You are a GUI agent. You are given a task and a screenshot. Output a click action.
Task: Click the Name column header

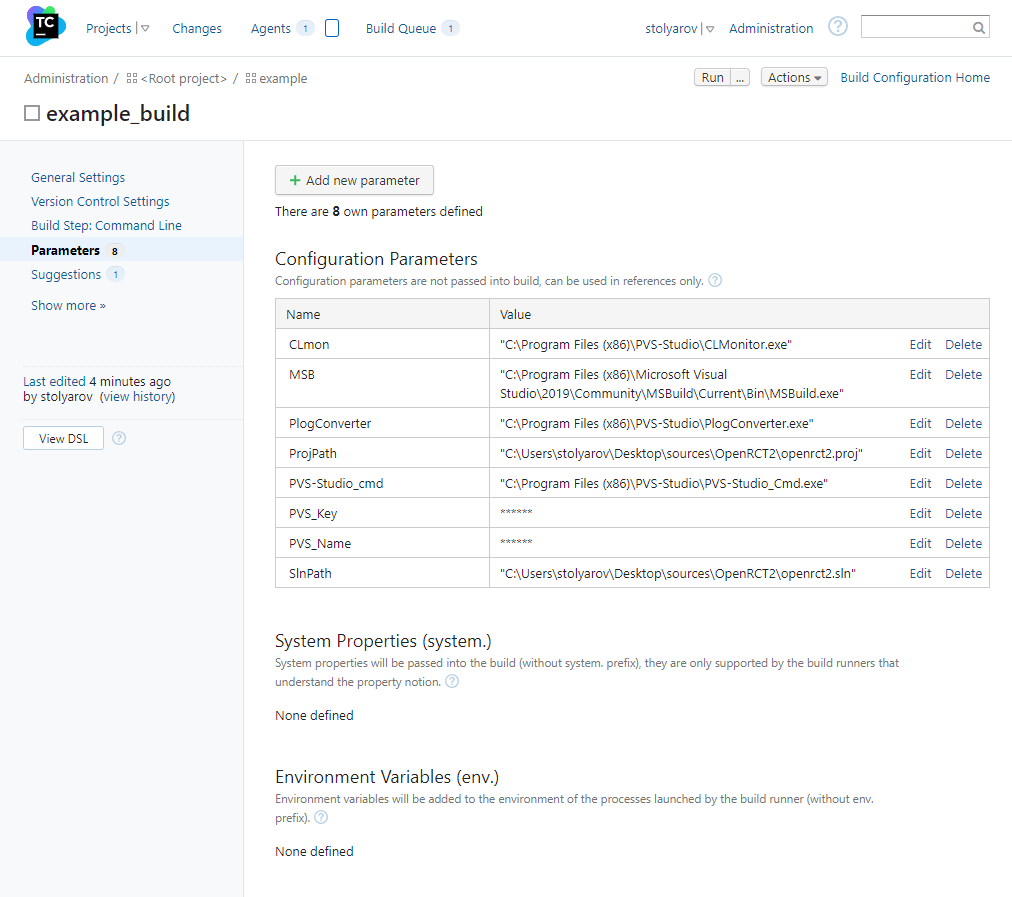tap(382, 314)
